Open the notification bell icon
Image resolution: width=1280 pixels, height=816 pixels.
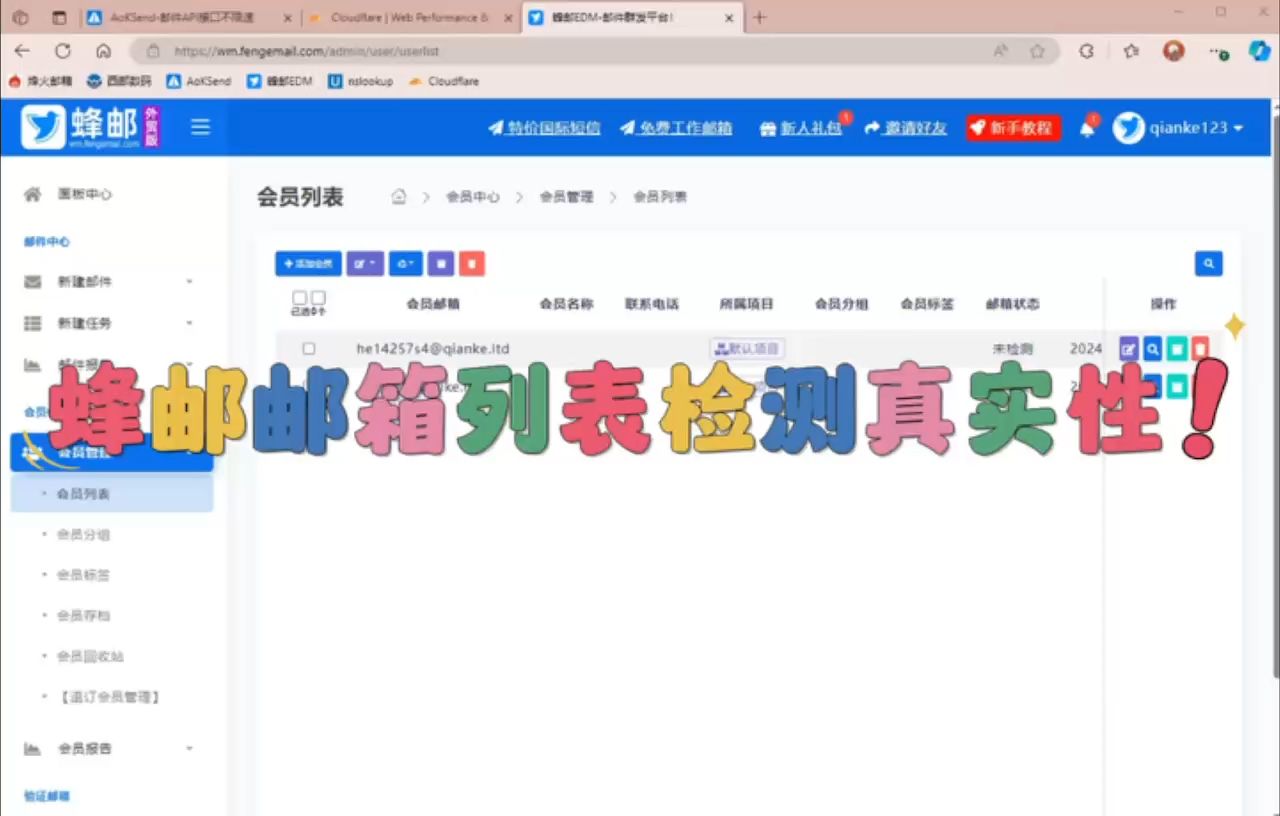point(1087,128)
